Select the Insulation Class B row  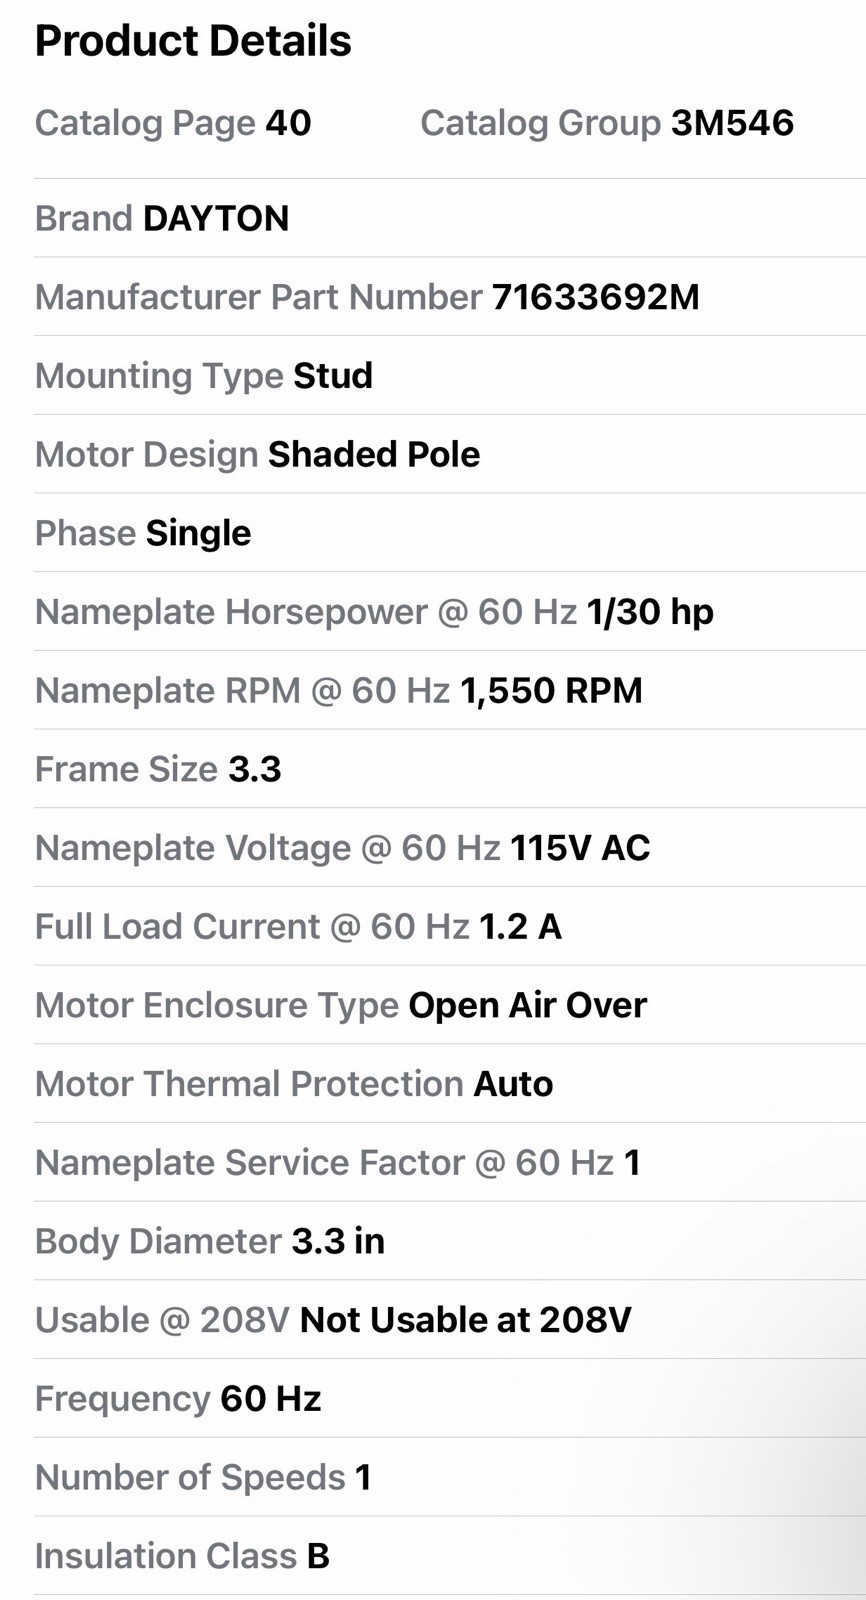pyautogui.click(x=450, y=1556)
